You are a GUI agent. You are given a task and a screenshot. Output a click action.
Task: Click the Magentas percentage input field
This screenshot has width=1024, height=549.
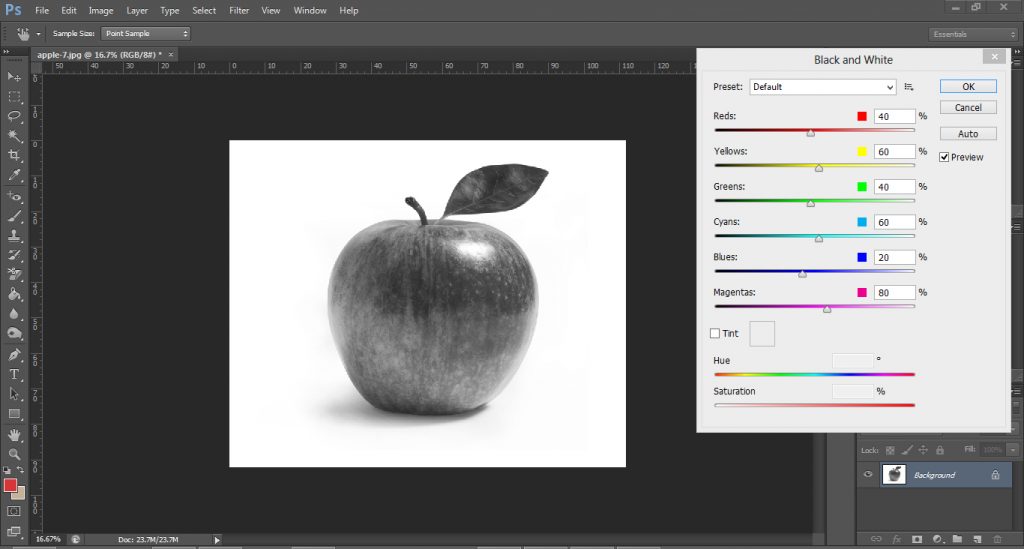click(x=895, y=293)
